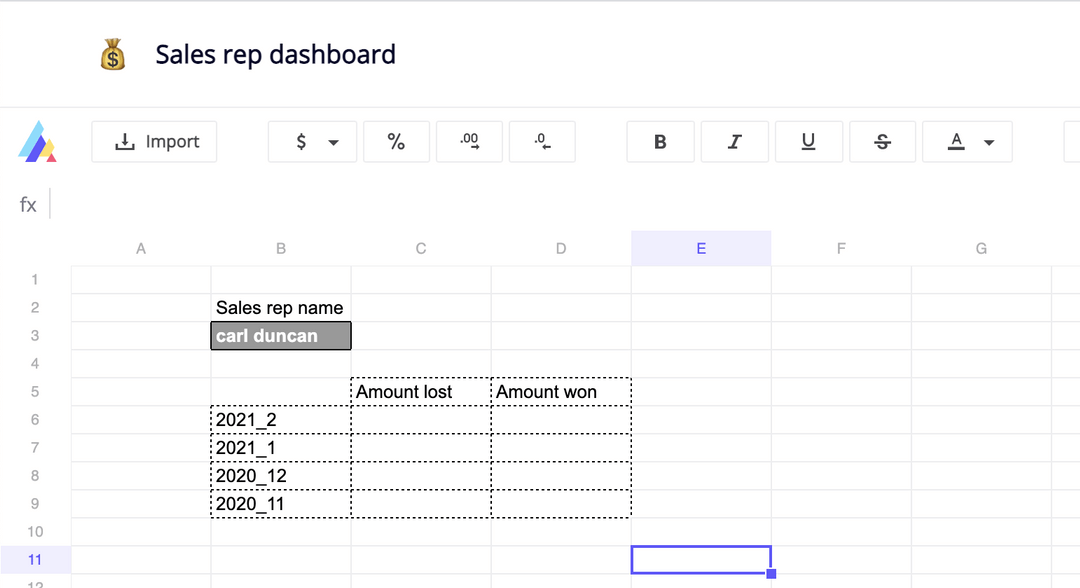
Task: Toggle bold formatting
Action: pos(660,141)
